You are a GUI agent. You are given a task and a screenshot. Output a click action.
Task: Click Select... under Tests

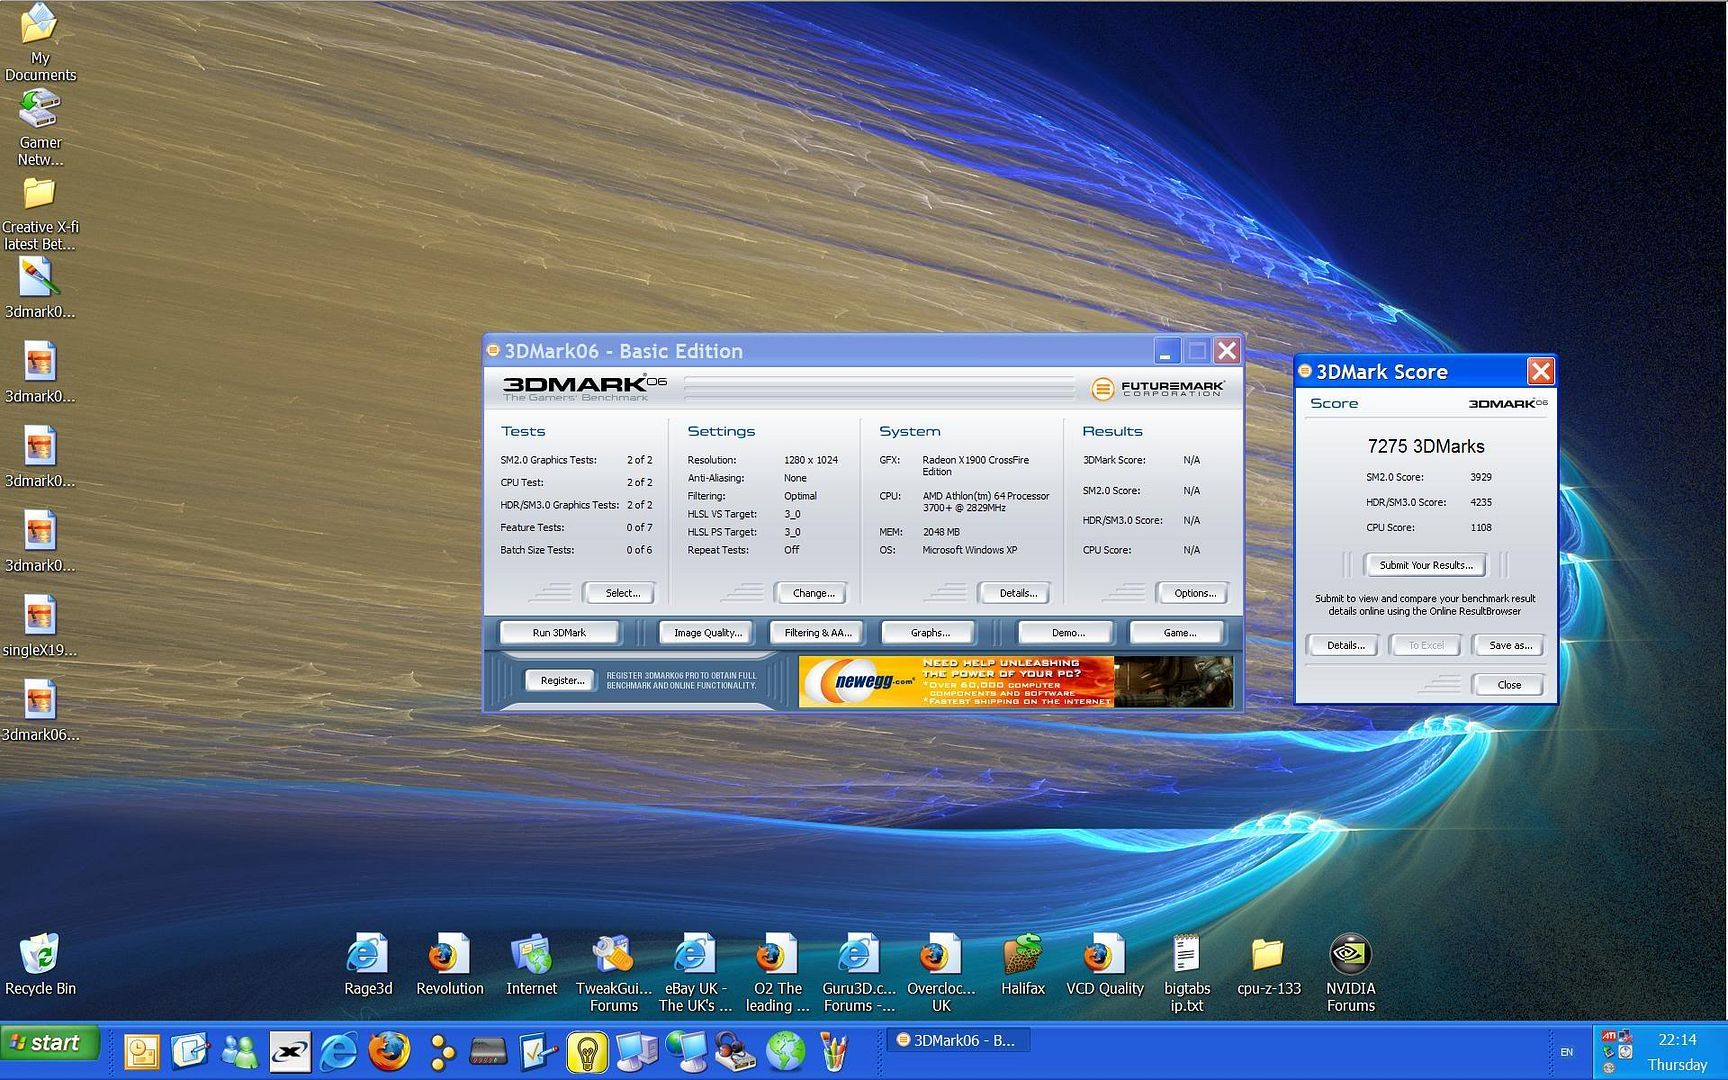(621, 593)
